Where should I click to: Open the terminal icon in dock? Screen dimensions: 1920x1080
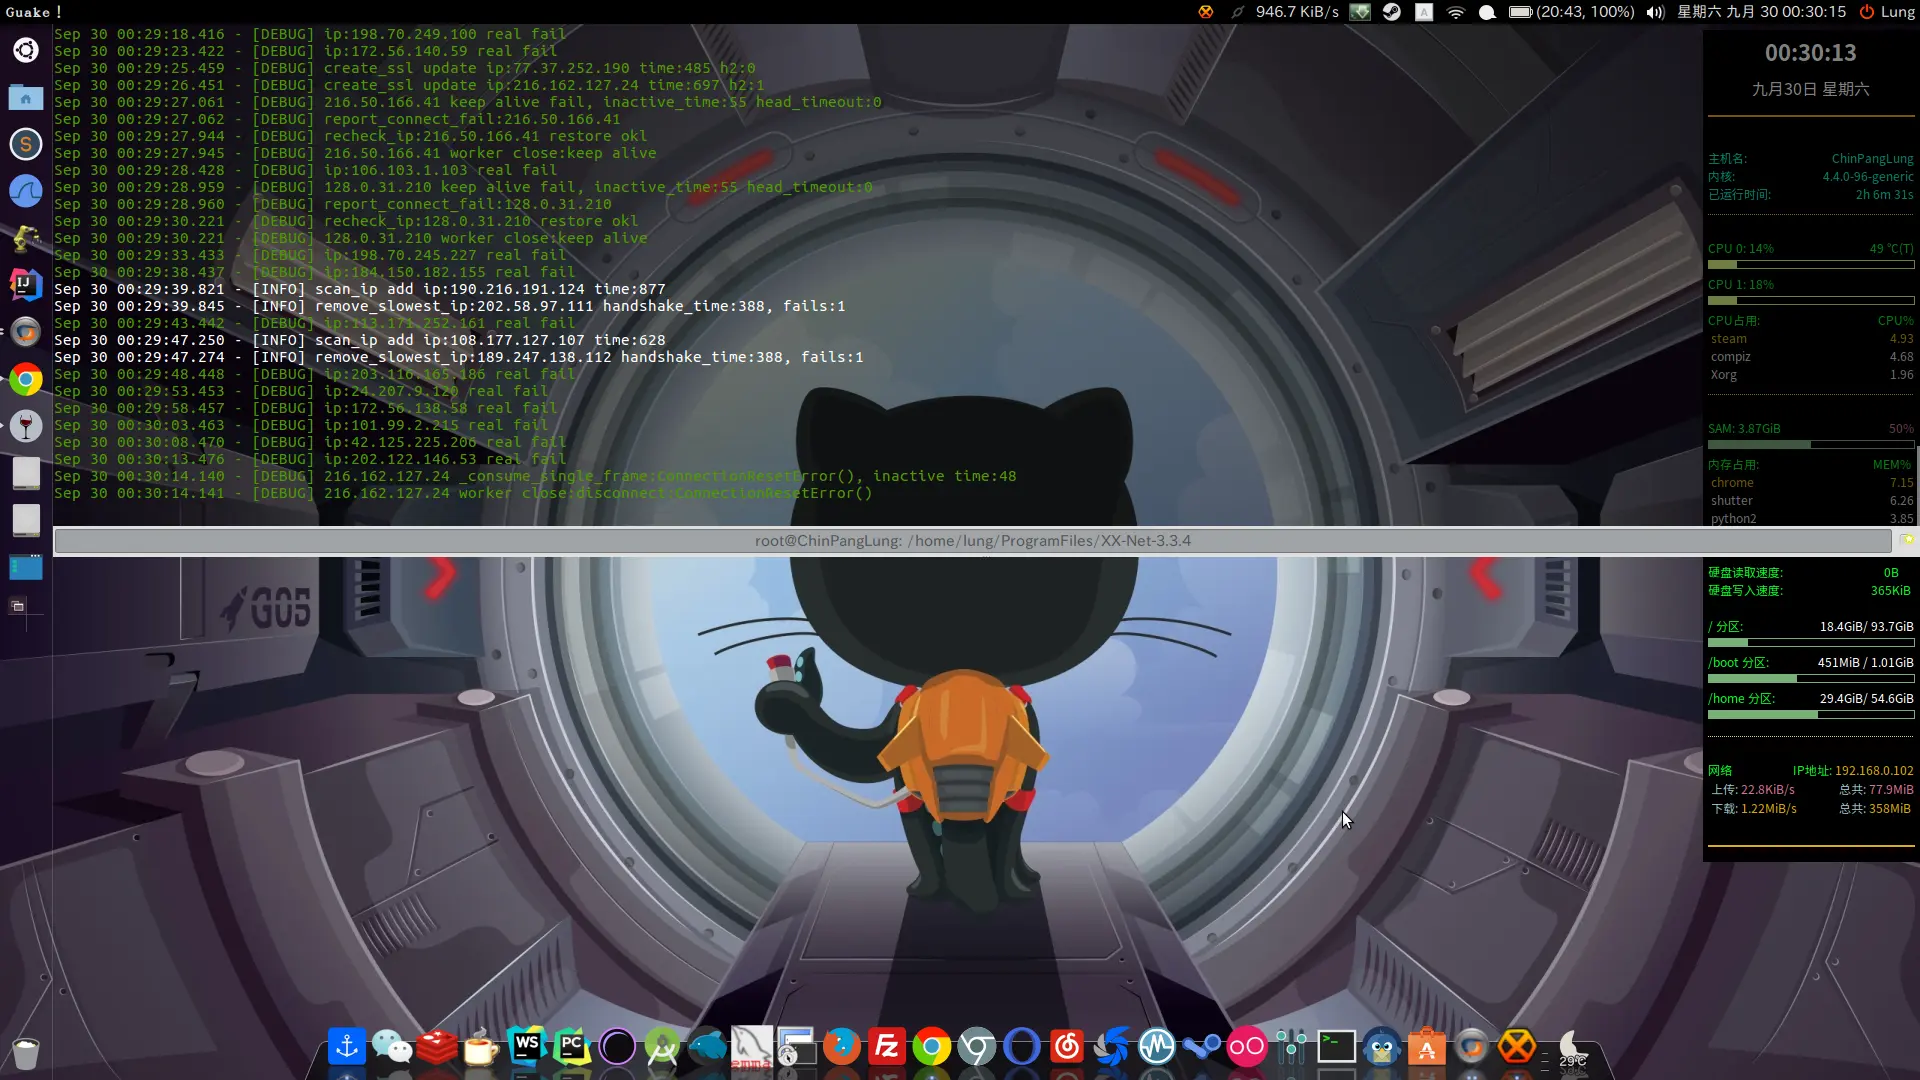(x=1336, y=1047)
